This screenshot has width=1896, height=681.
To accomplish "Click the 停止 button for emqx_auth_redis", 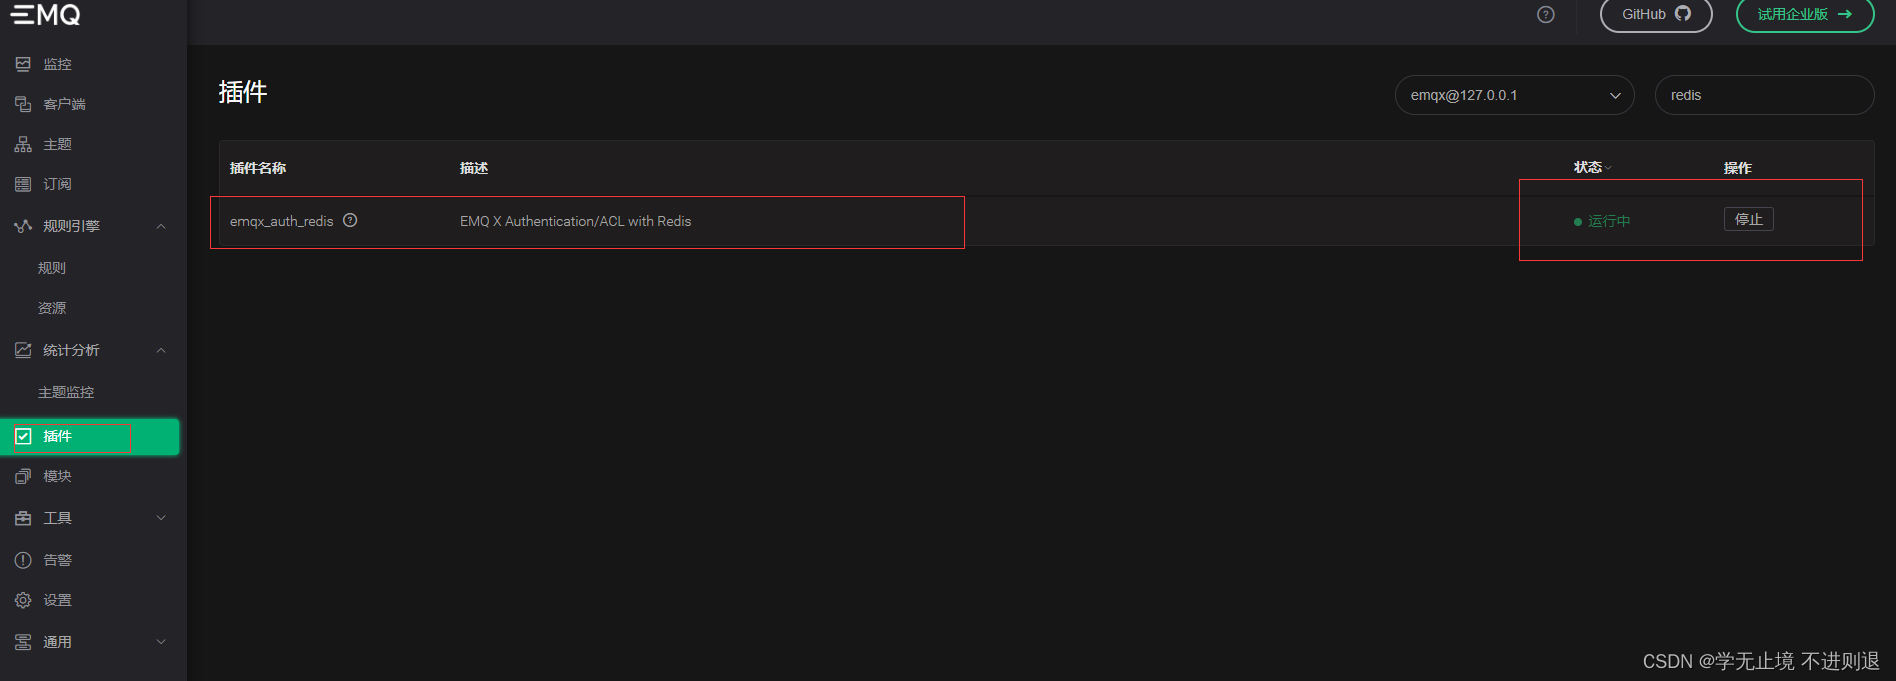I will (1748, 219).
